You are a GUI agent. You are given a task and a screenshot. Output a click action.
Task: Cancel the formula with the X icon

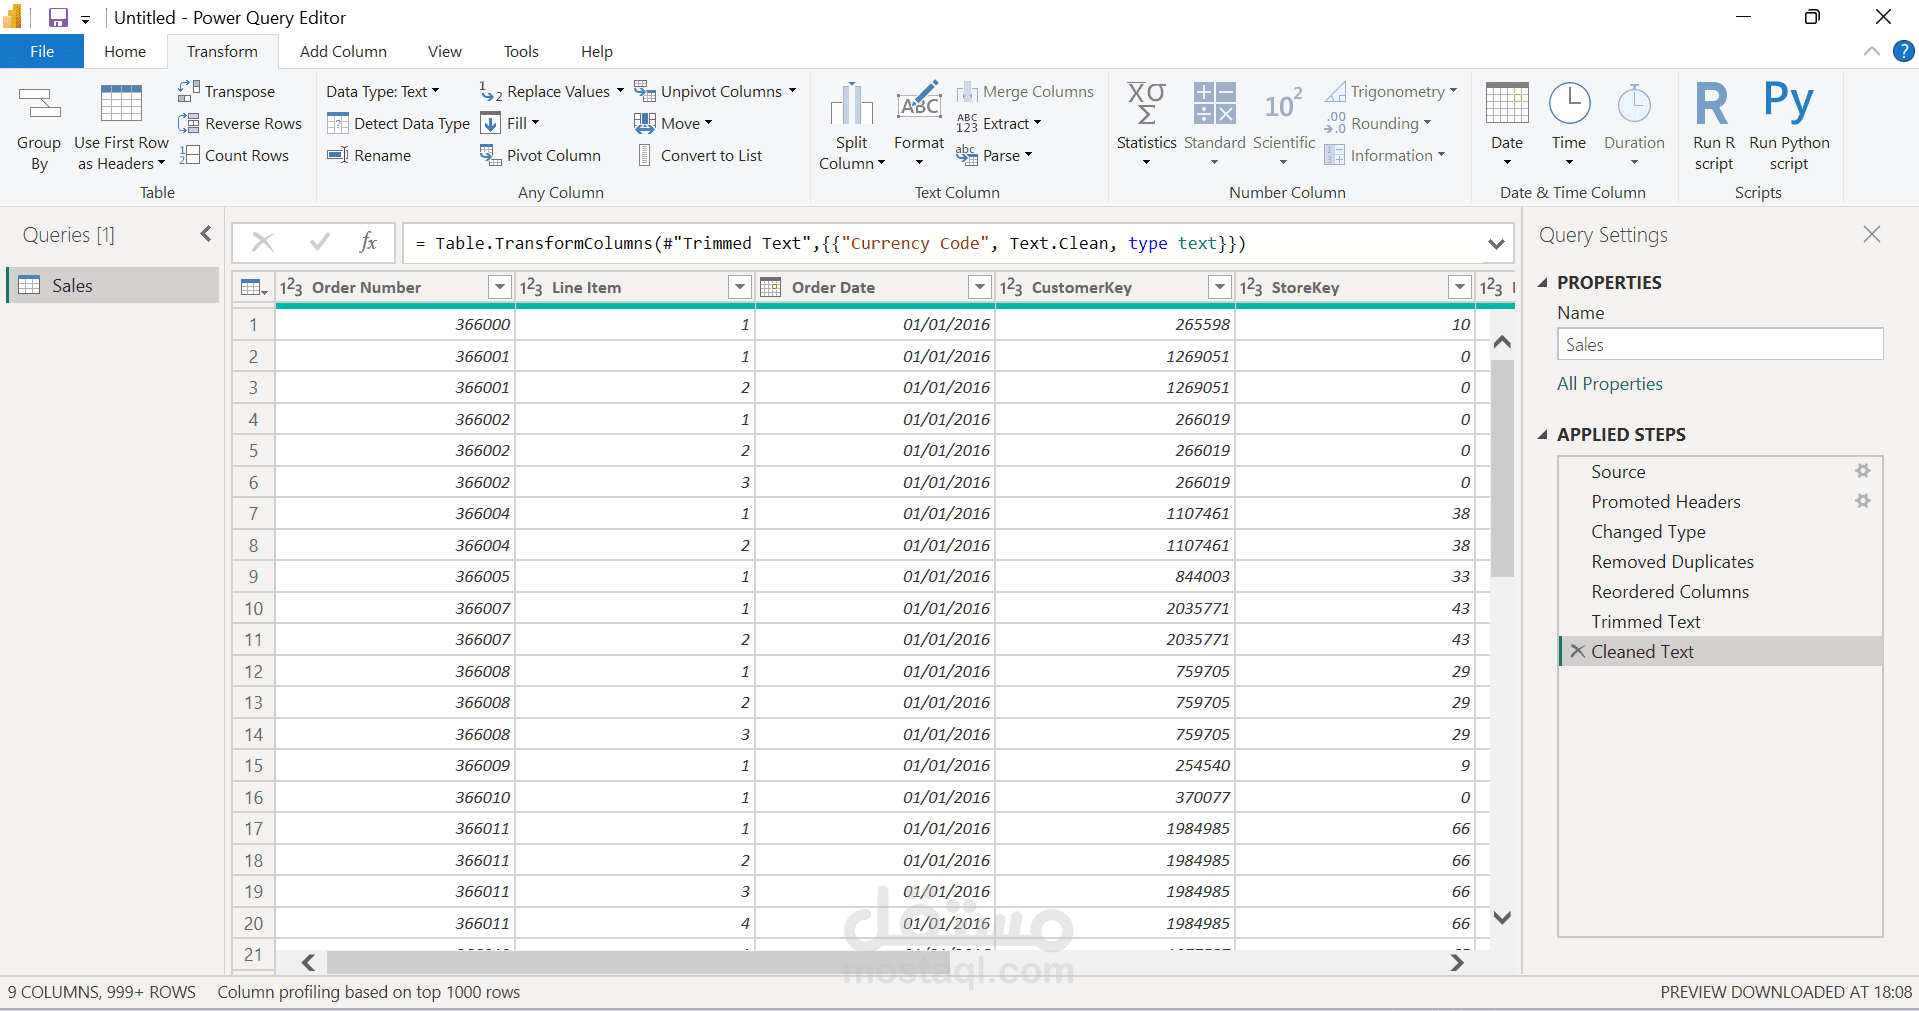[263, 242]
